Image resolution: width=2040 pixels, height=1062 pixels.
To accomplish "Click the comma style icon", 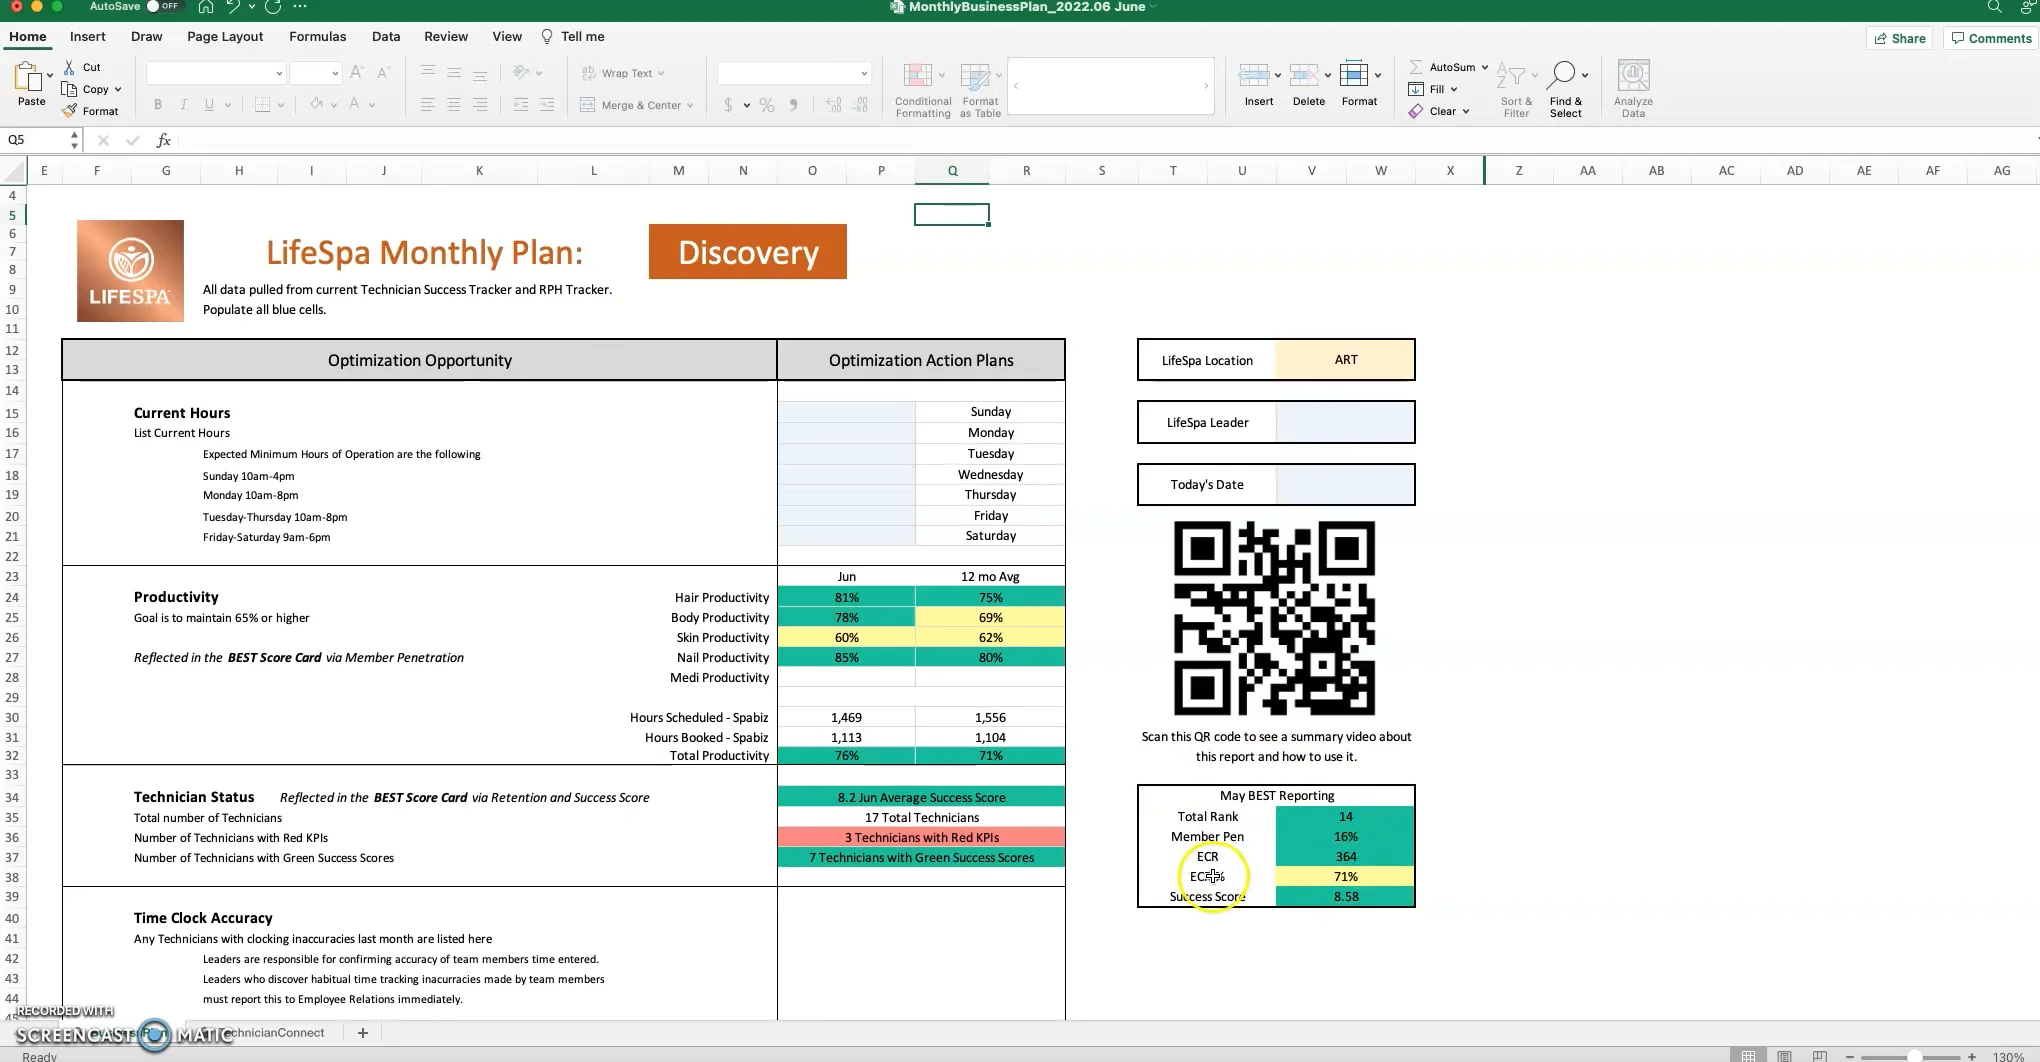I will [794, 105].
